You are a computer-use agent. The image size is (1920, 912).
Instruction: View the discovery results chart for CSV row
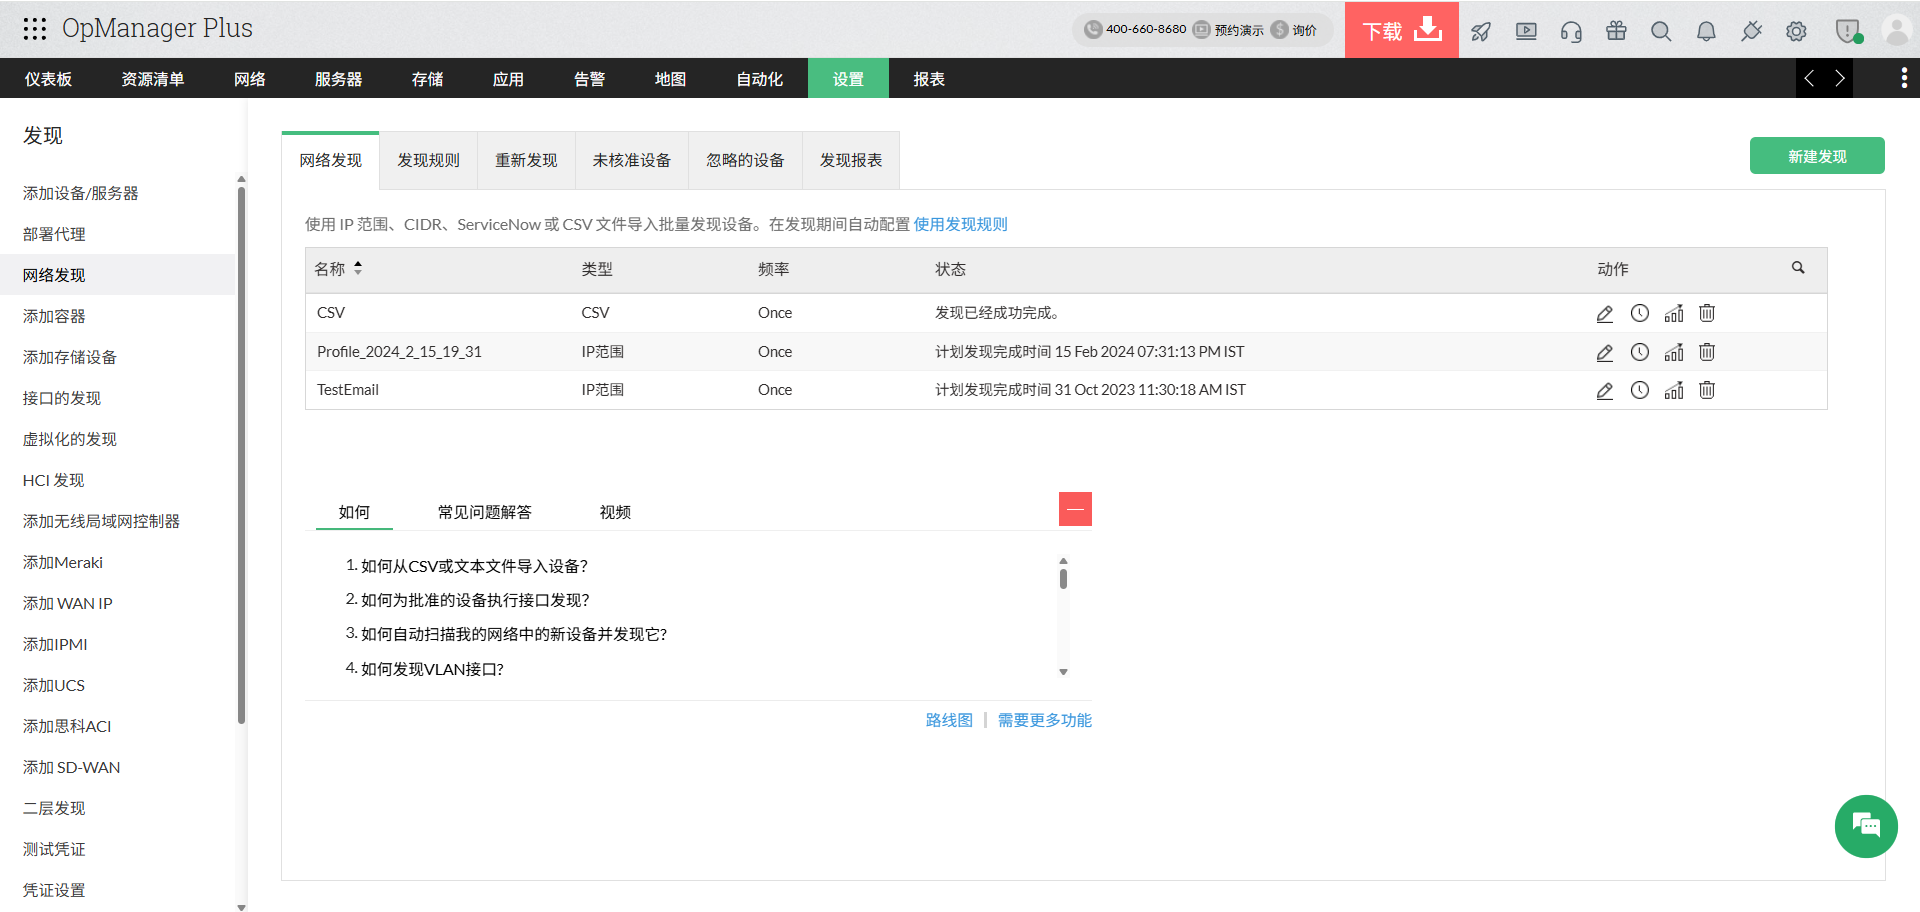coord(1674,313)
